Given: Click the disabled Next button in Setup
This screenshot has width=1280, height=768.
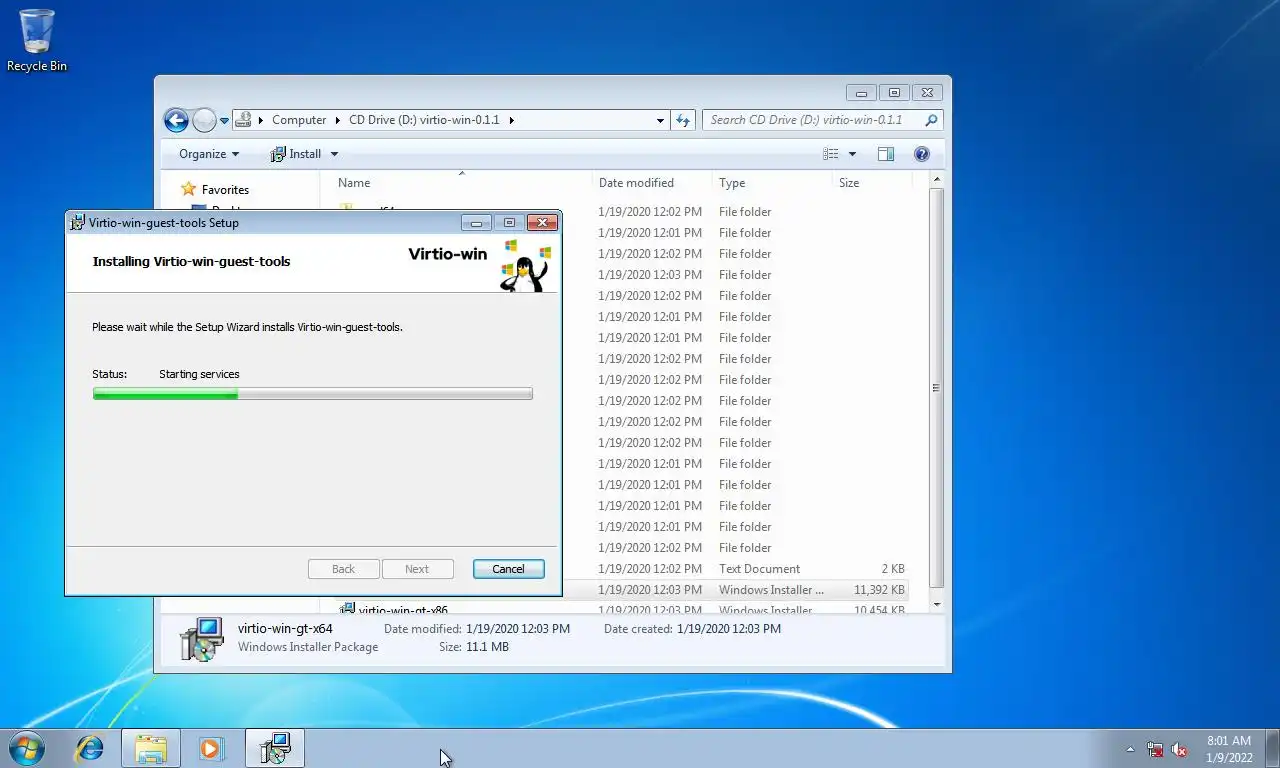Looking at the screenshot, I should [x=417, y=569].
